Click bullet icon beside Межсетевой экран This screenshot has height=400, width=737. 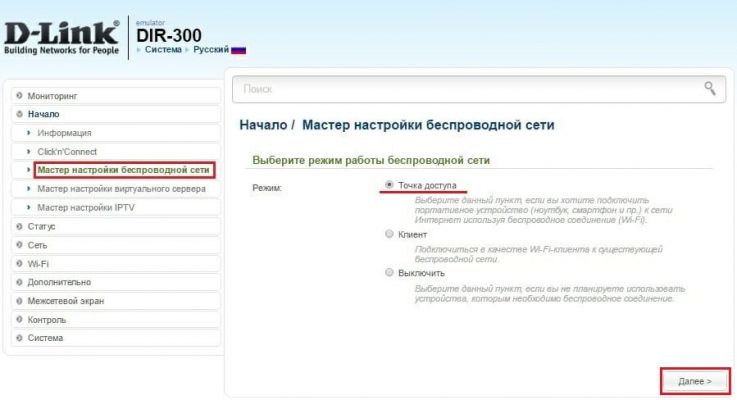coord(19,301)
